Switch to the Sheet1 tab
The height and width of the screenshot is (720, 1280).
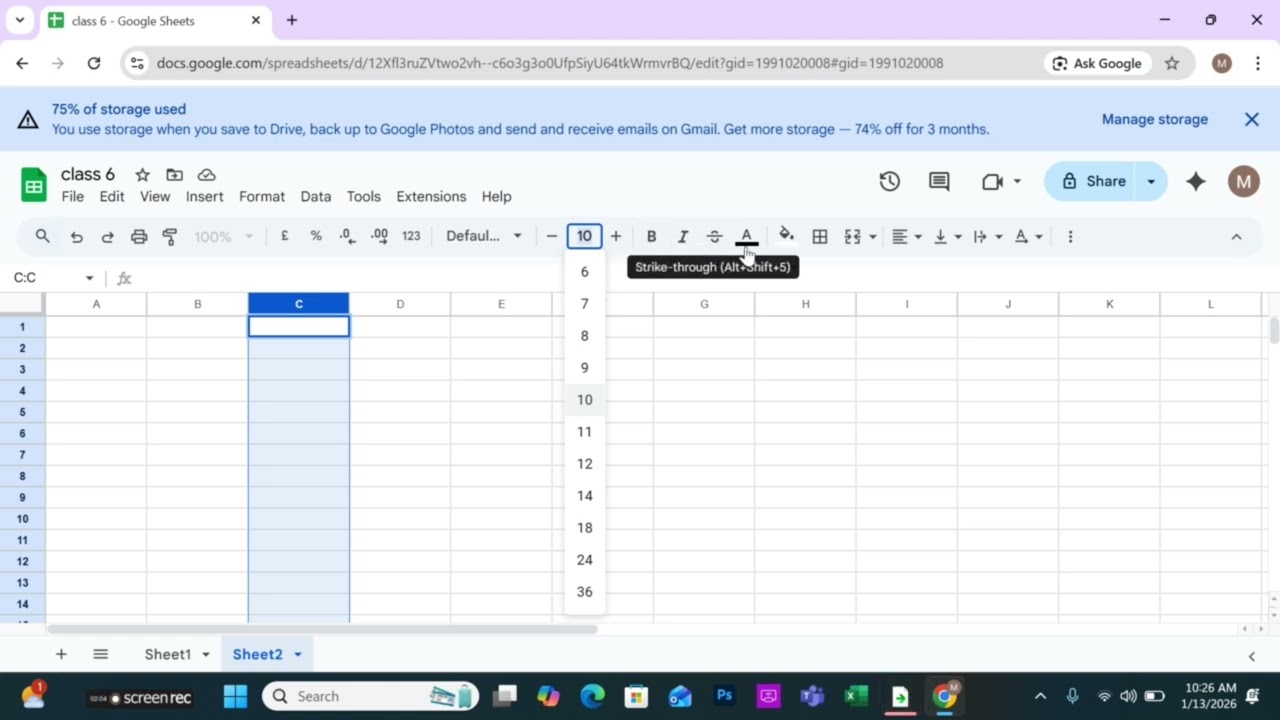167,654
